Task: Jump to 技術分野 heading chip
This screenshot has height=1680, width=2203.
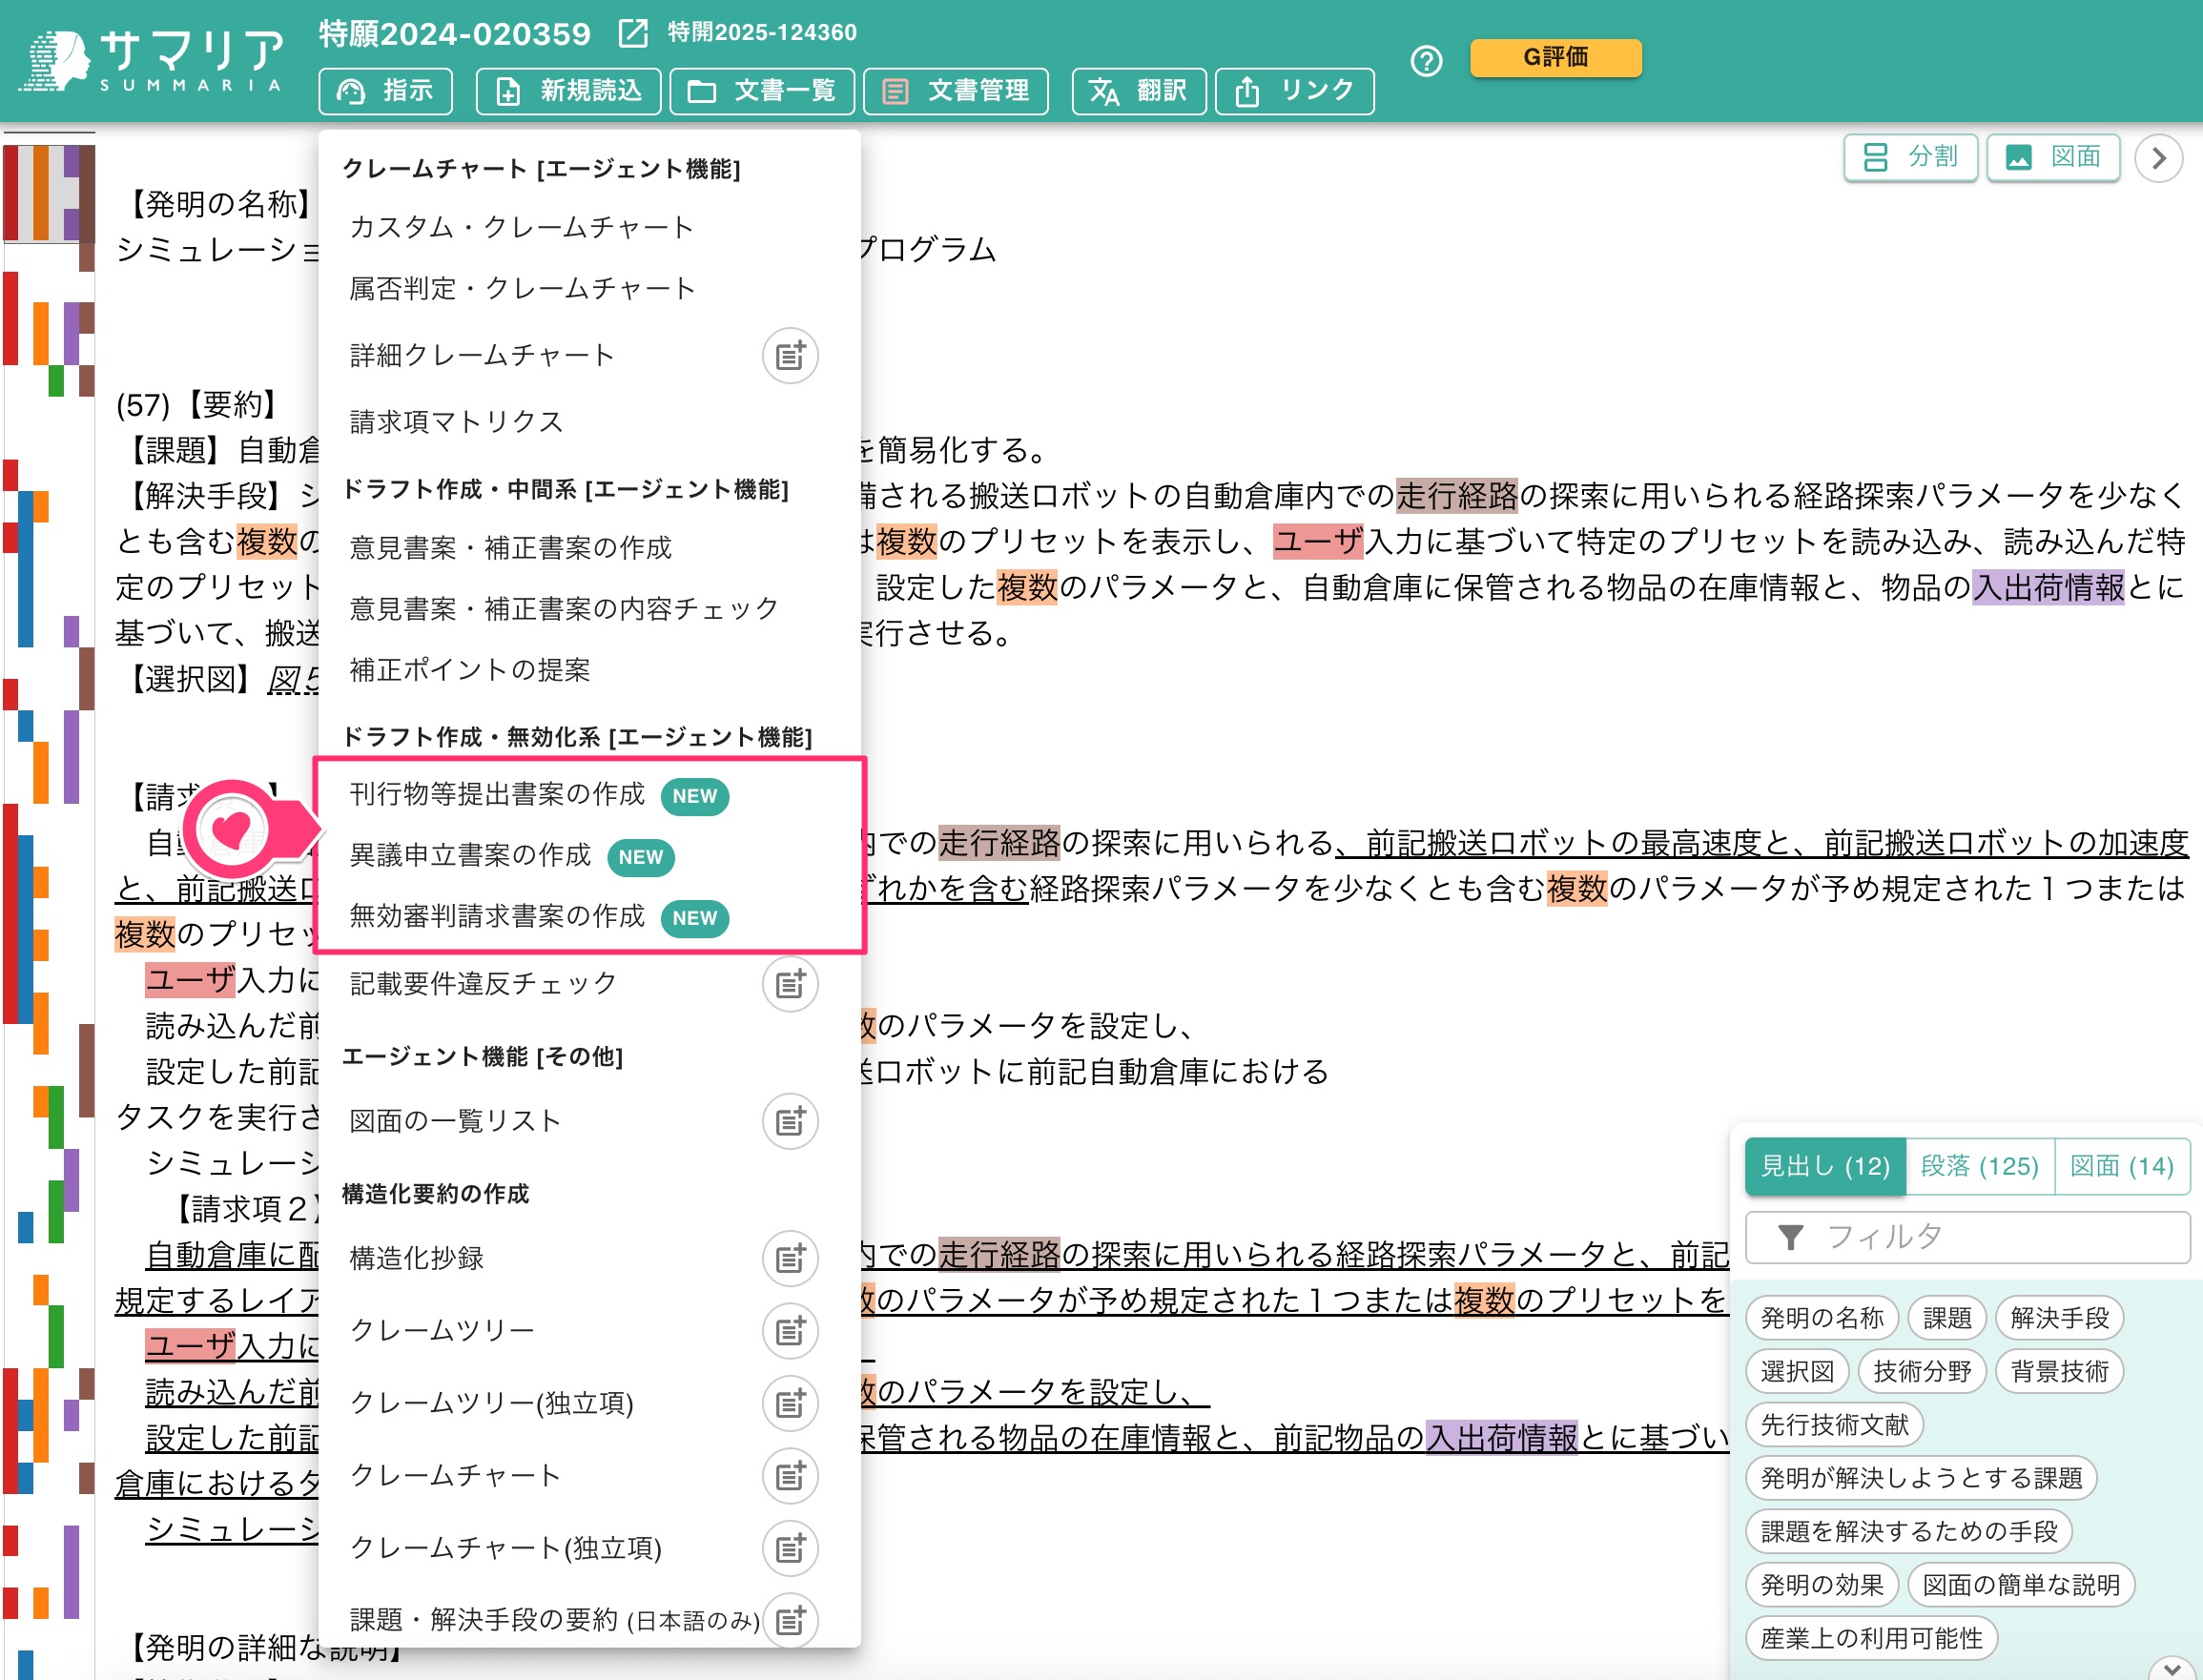Action: pos(1921,1371)
